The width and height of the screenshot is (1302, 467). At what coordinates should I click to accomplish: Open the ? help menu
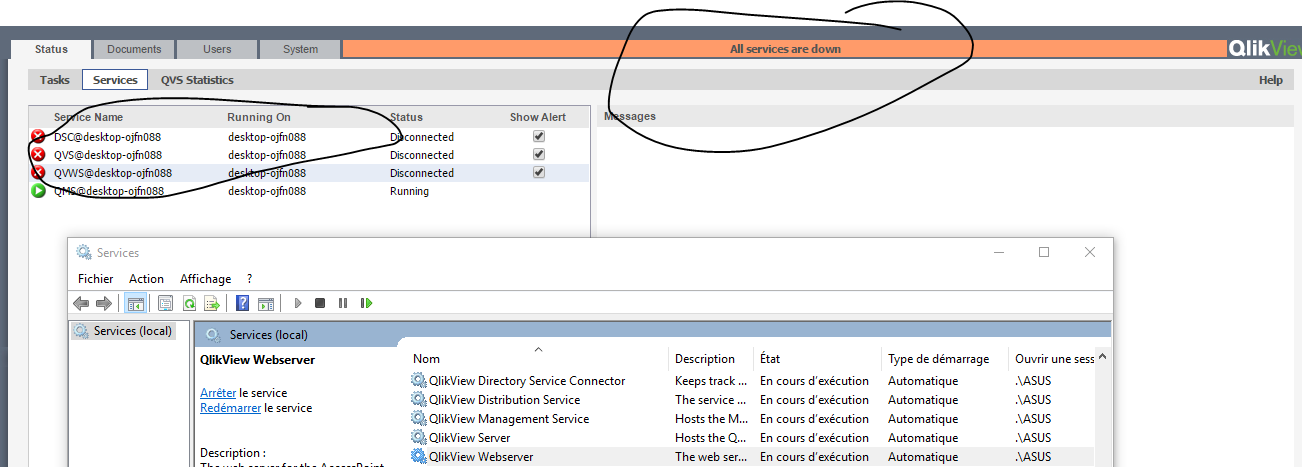[x=249, y=279]
